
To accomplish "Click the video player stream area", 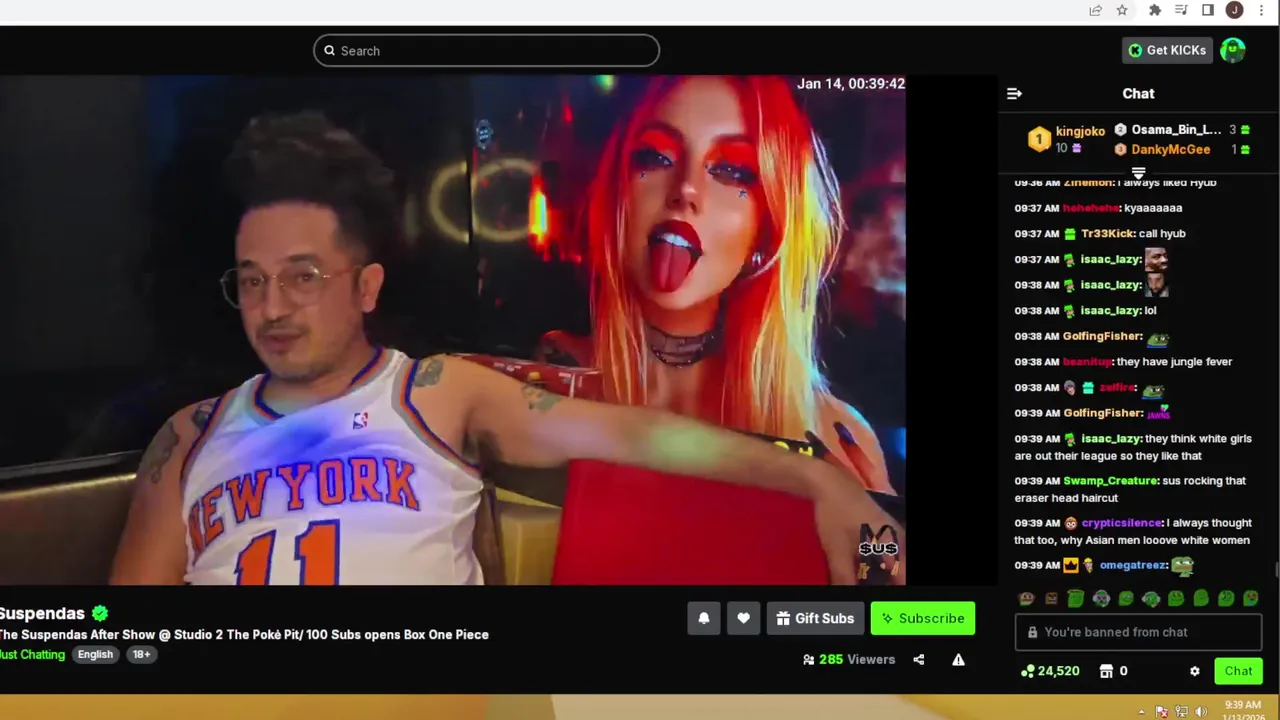I will click(x=452, y=330).
